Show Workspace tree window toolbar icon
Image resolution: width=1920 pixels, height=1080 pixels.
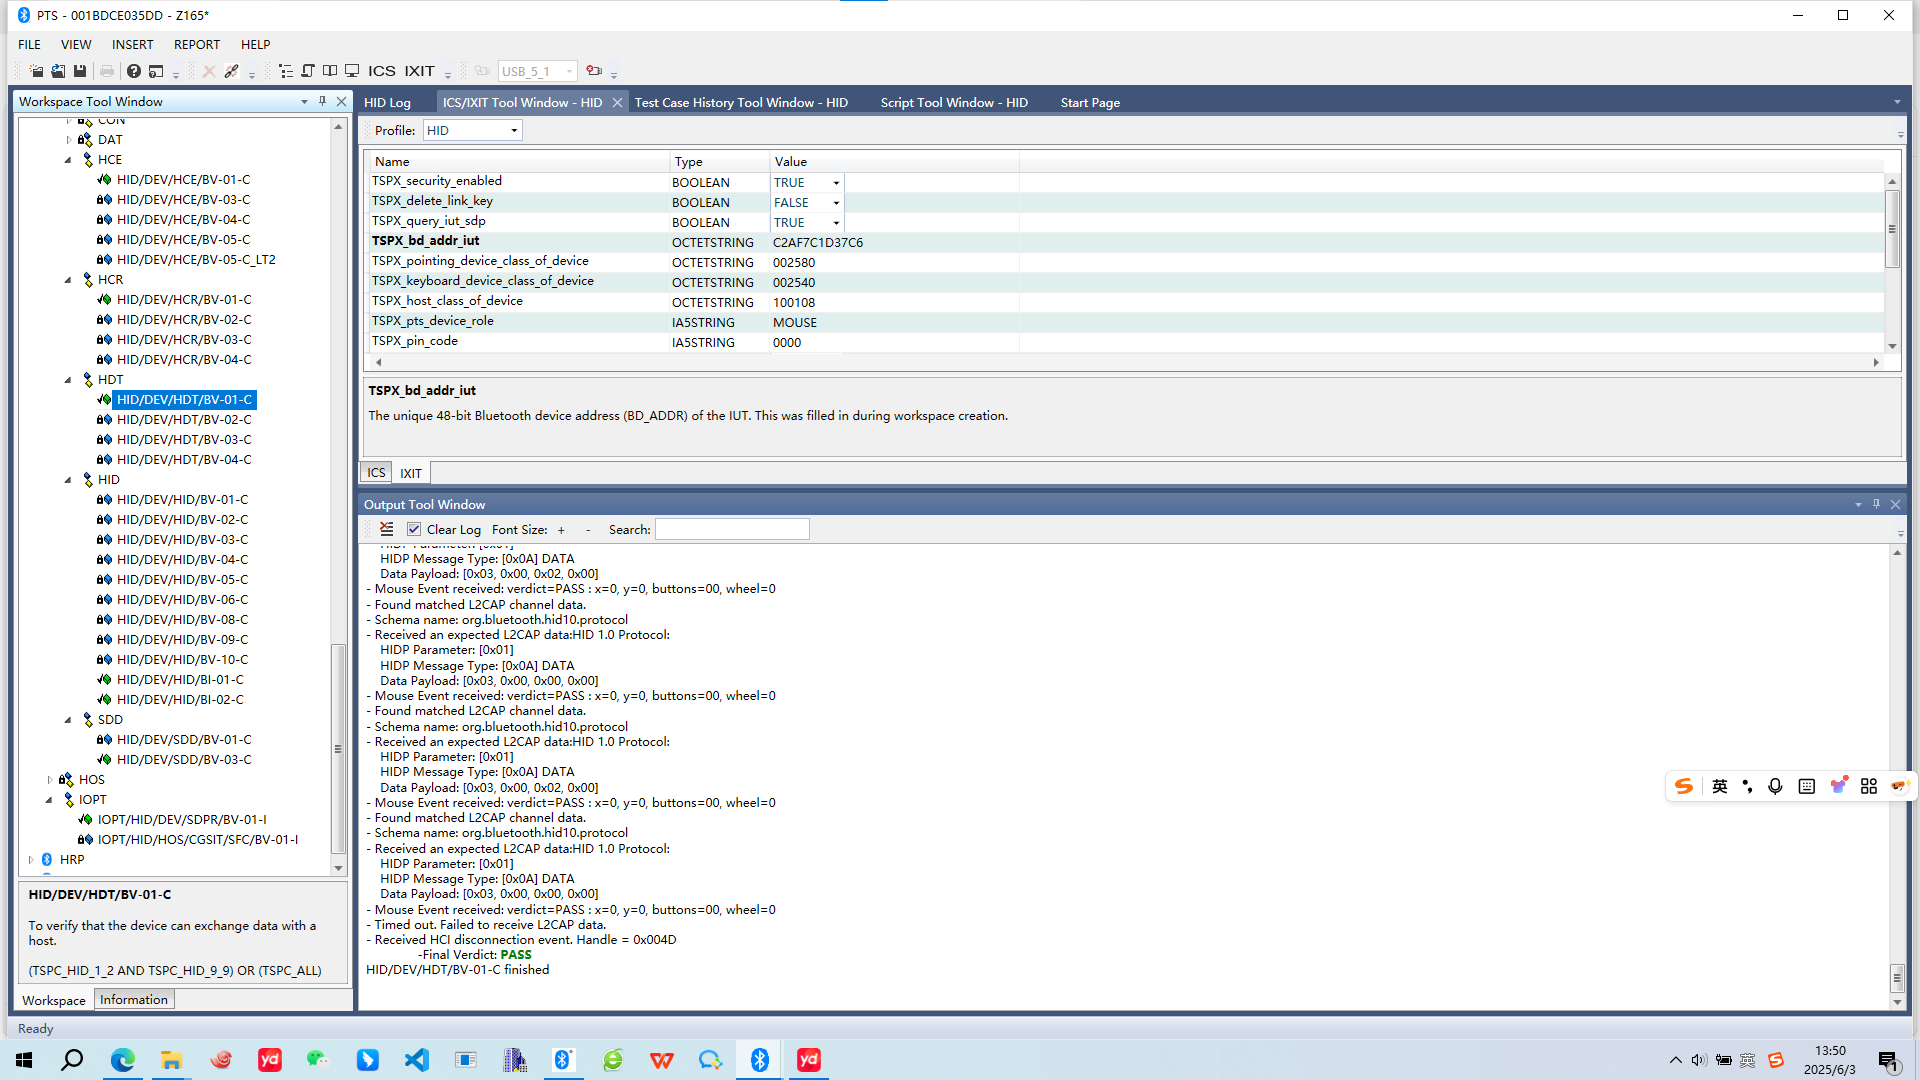click(286, 71)
